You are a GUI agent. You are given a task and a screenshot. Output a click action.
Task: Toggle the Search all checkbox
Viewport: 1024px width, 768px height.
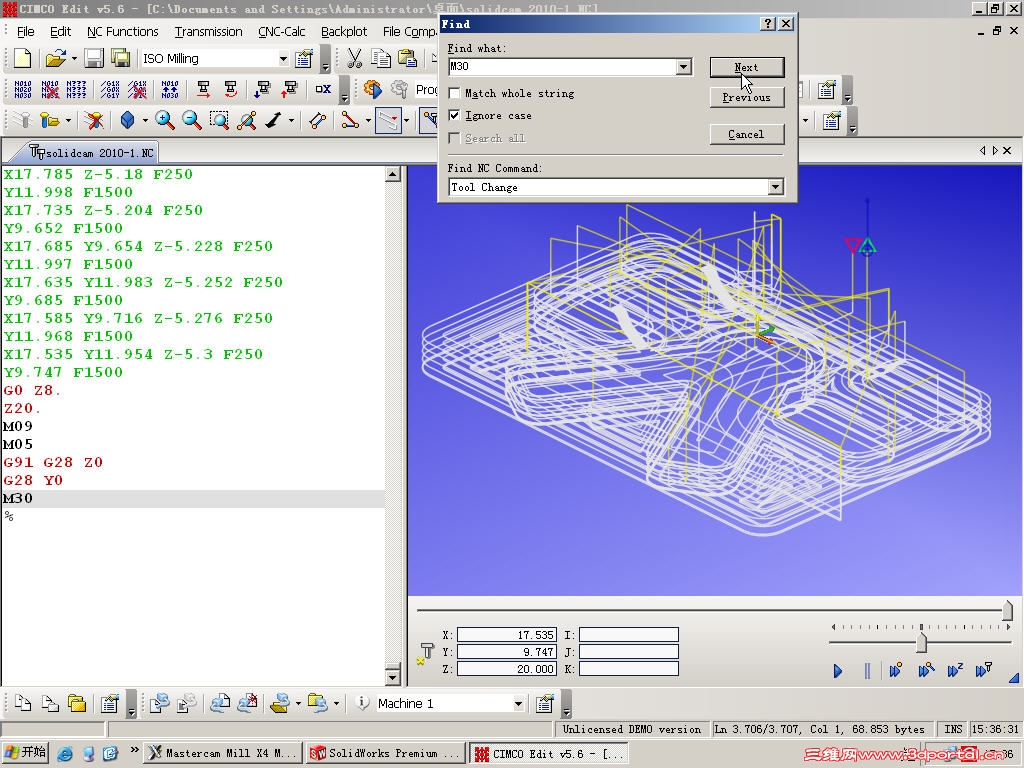pos(456,137)
